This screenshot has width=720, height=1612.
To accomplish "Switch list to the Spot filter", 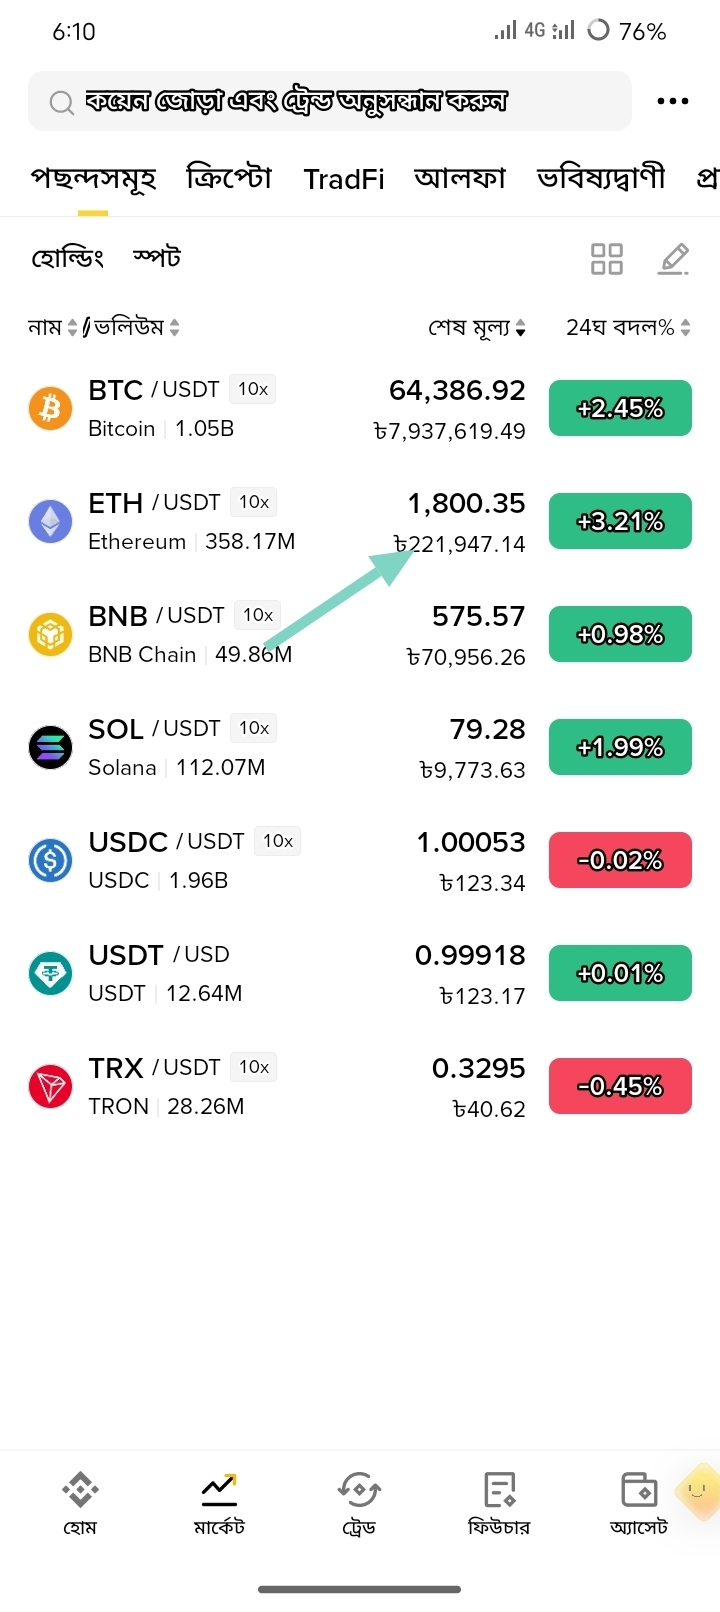I will (x=157, y=258).
